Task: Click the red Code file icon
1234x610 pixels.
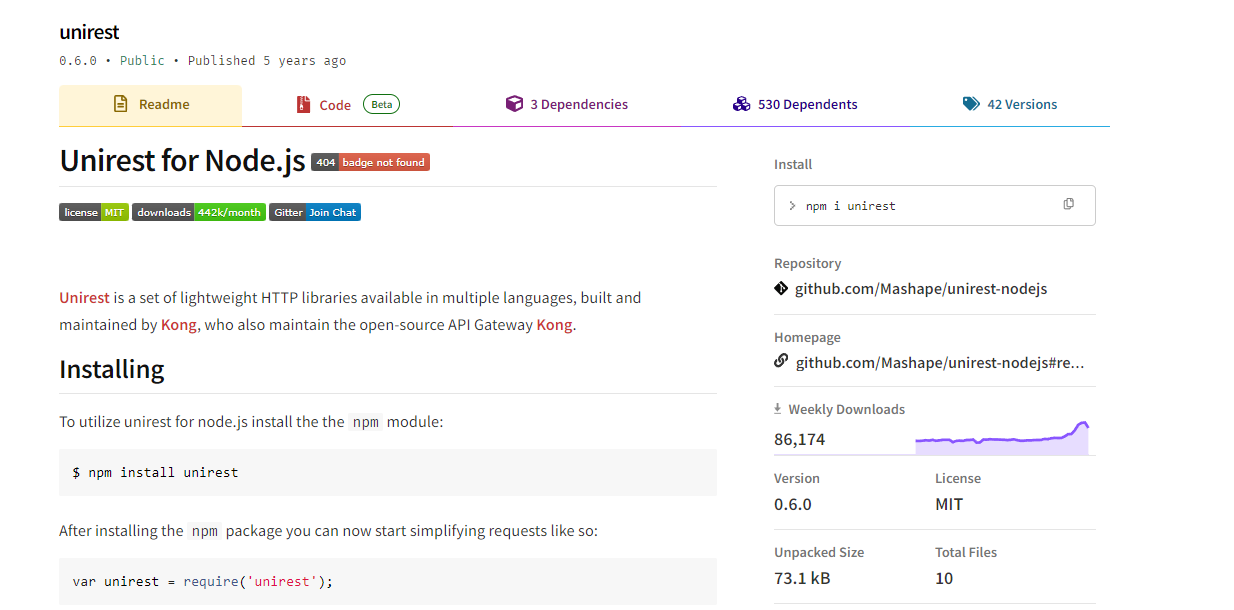Action: (x=303, y=104)
